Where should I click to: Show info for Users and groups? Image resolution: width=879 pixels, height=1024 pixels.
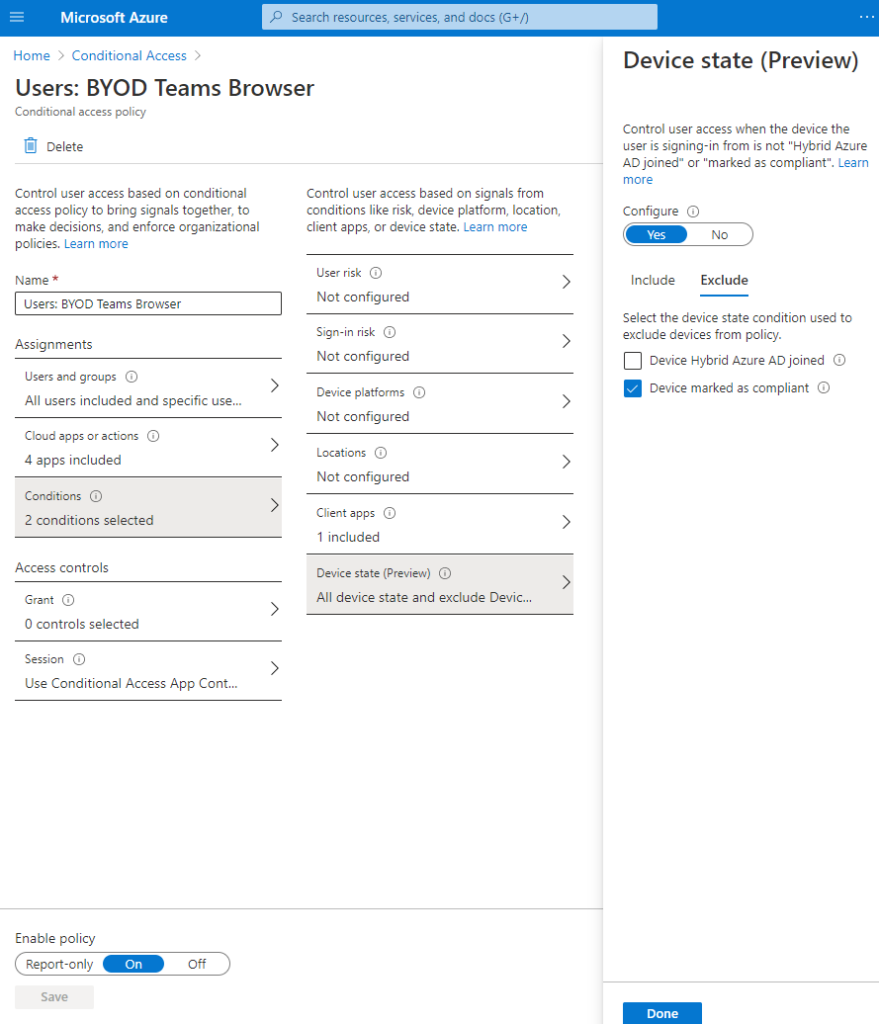point(131,377)
